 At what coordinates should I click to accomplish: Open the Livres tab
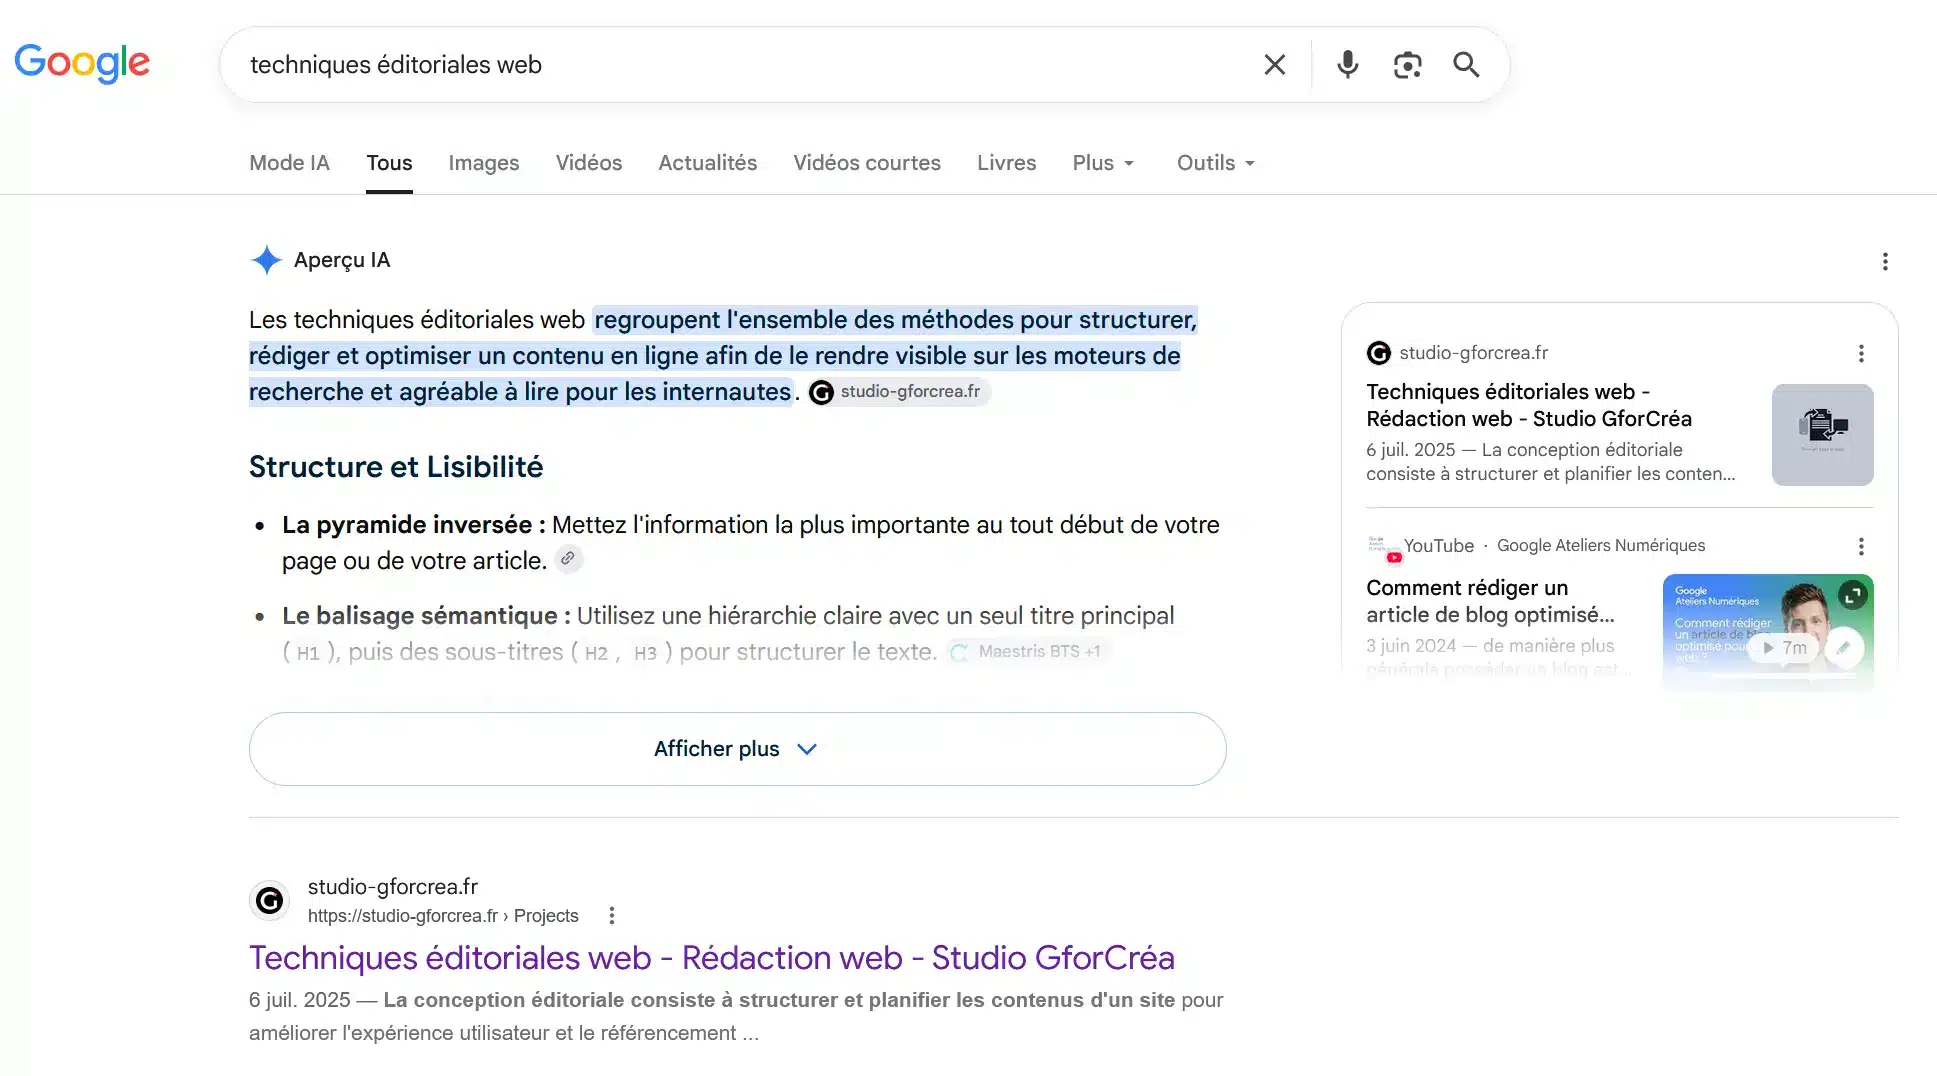point(1006,163)
